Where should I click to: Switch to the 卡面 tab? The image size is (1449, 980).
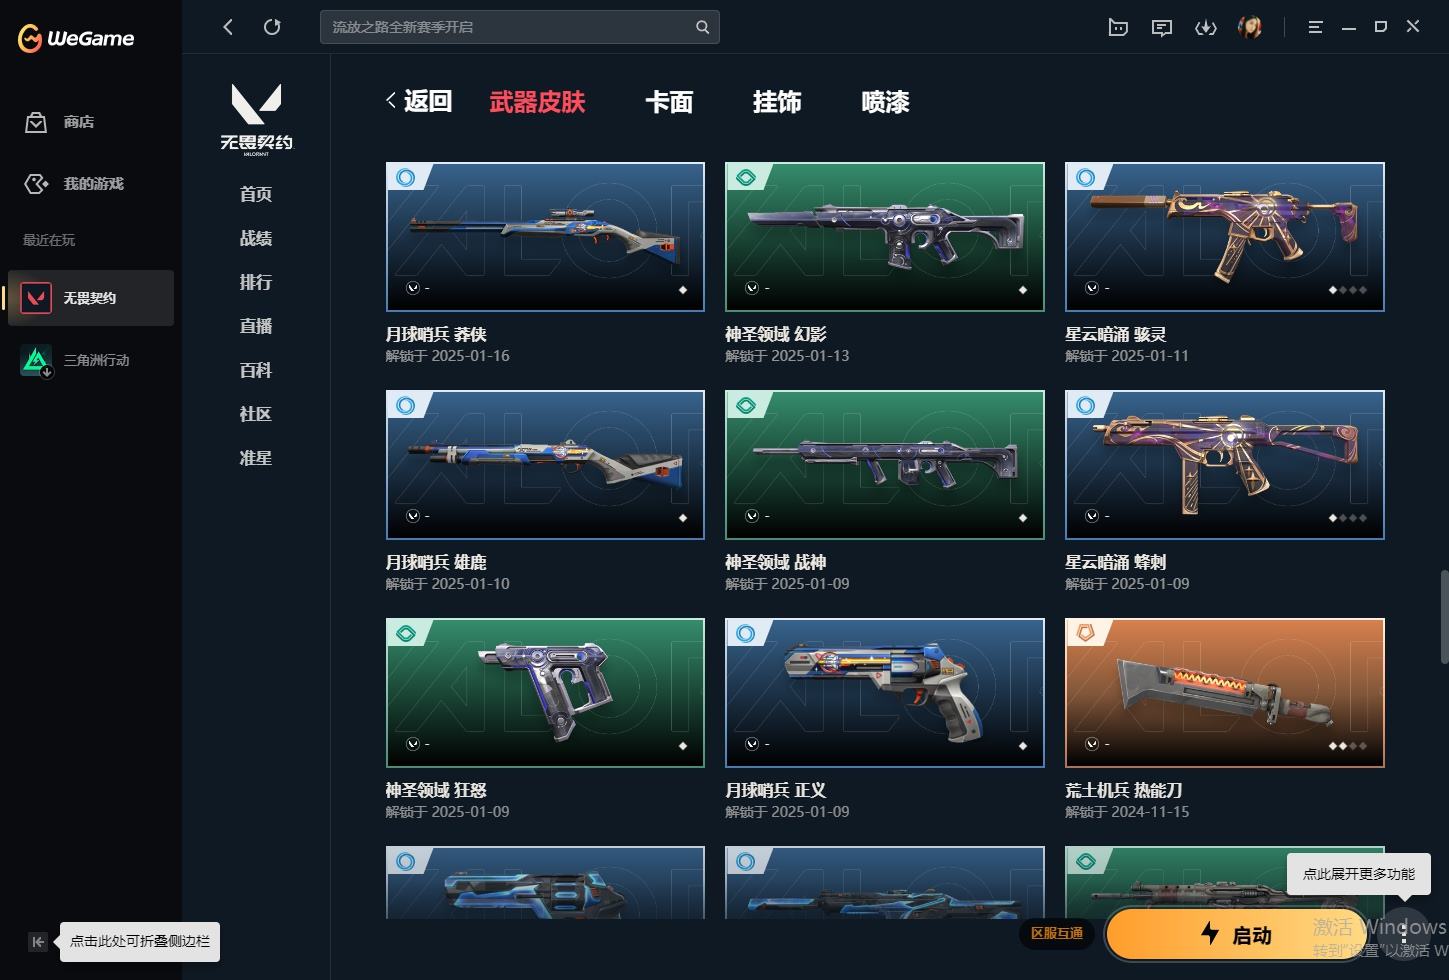669,102
